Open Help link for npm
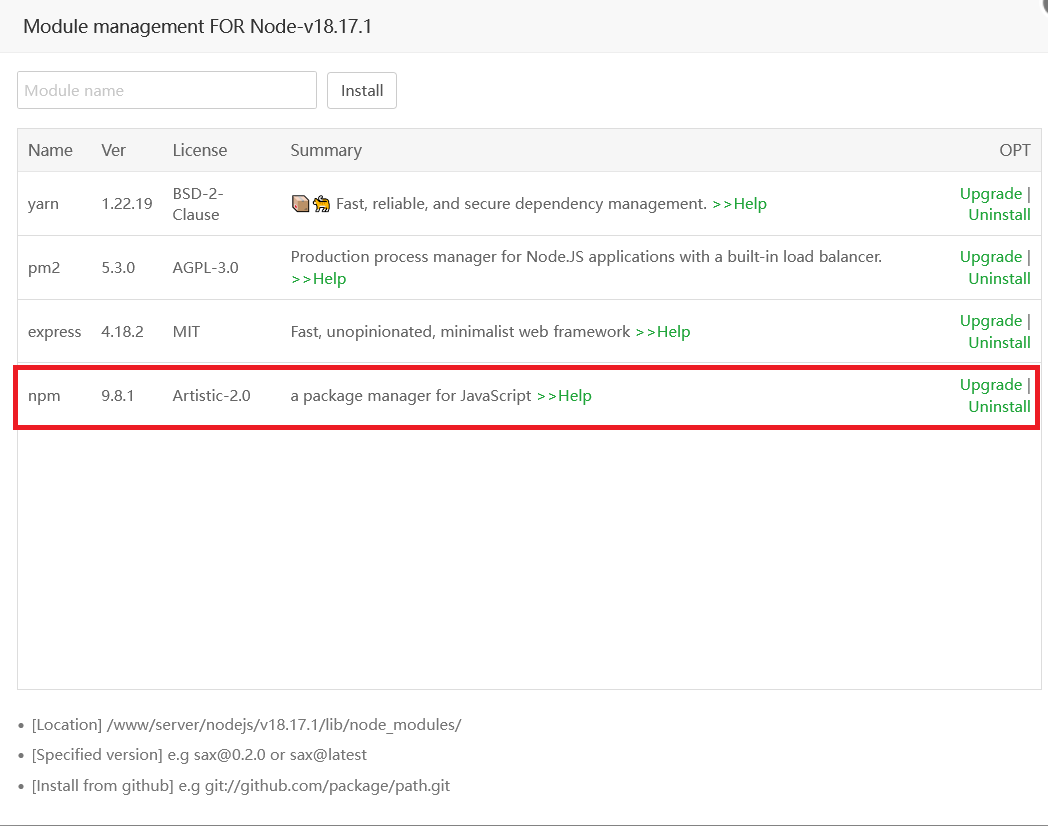The height and width of the screenshot is (826, 1048). [564, 396]
